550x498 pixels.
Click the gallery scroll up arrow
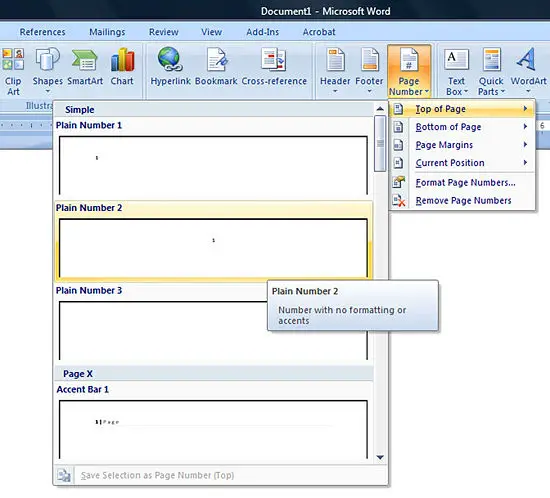(380, 109)
